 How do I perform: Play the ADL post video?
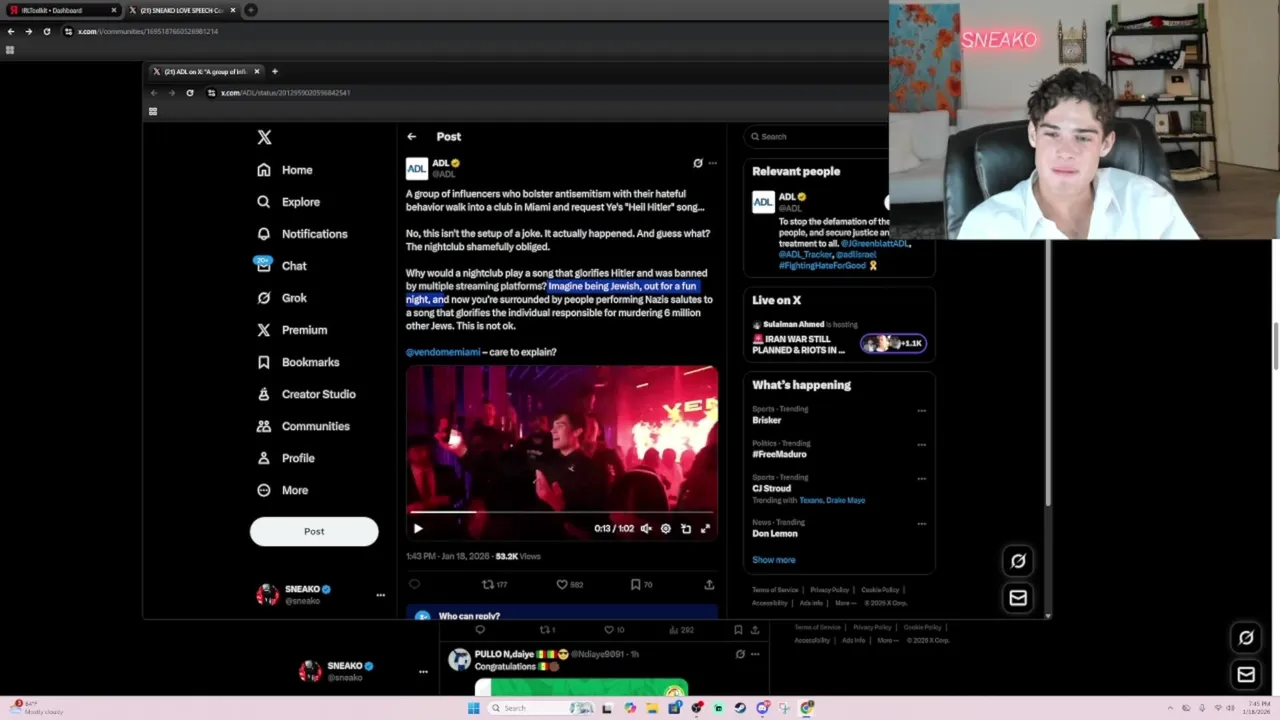(x=418, y=529)
